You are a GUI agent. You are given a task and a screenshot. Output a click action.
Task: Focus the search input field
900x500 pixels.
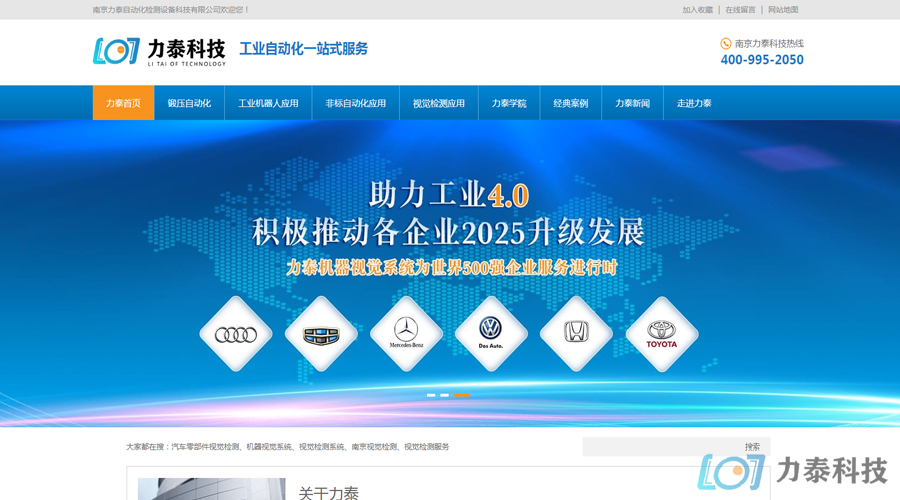tap(660, 447)
